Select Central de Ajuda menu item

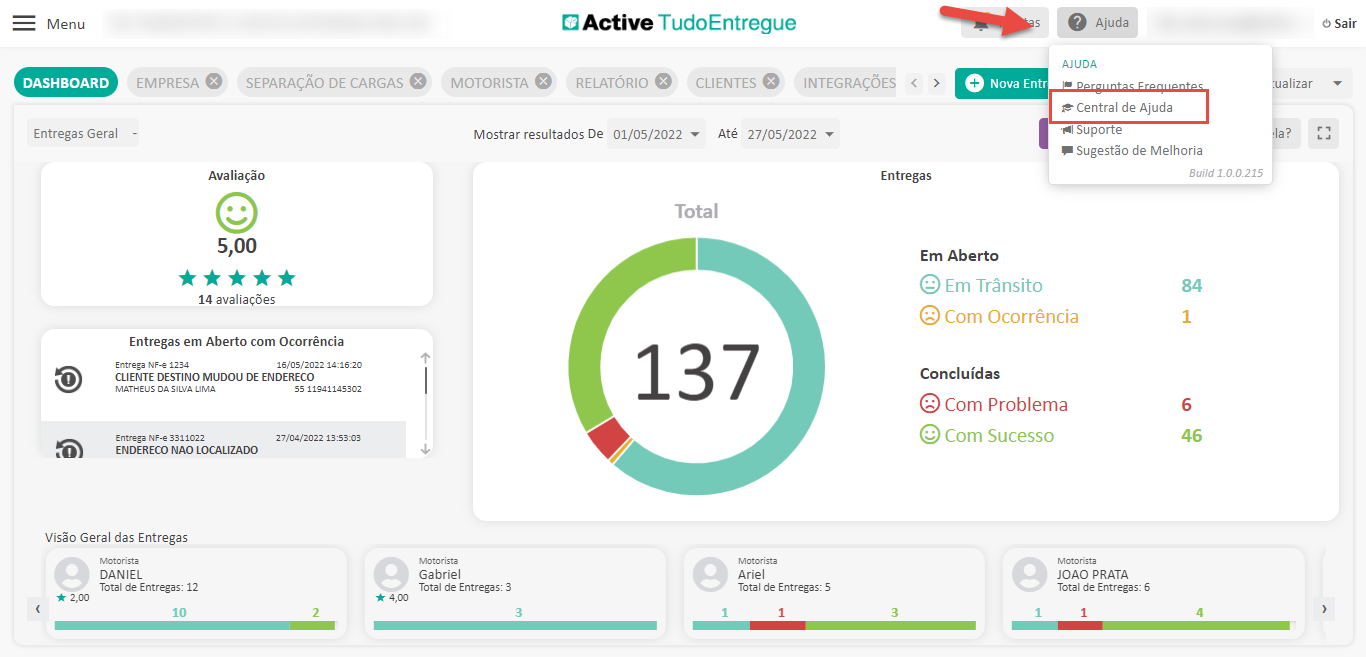[1124, 107]
